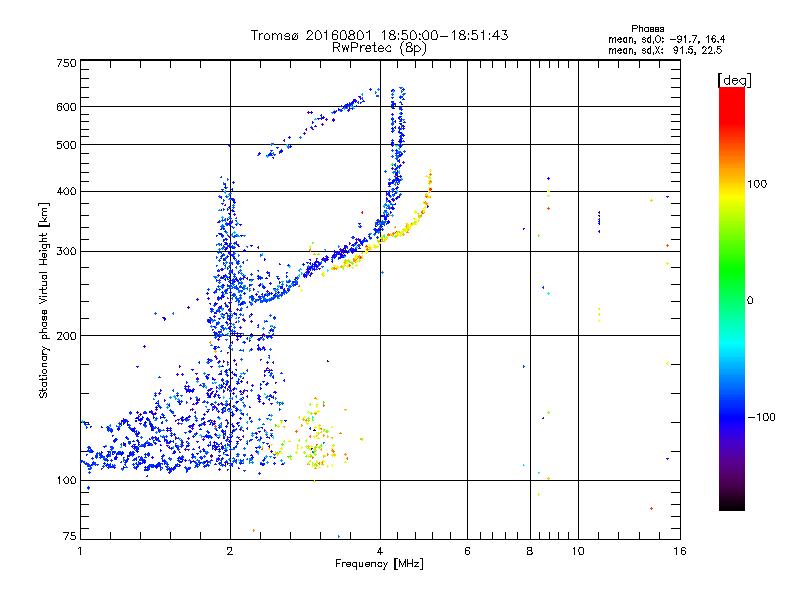Image resolution: width=800 pixels, height=600 pixels.
Task: Click the 'mean, sd,O: -91.7, 16.4' line
Action: tap(666, 39)
